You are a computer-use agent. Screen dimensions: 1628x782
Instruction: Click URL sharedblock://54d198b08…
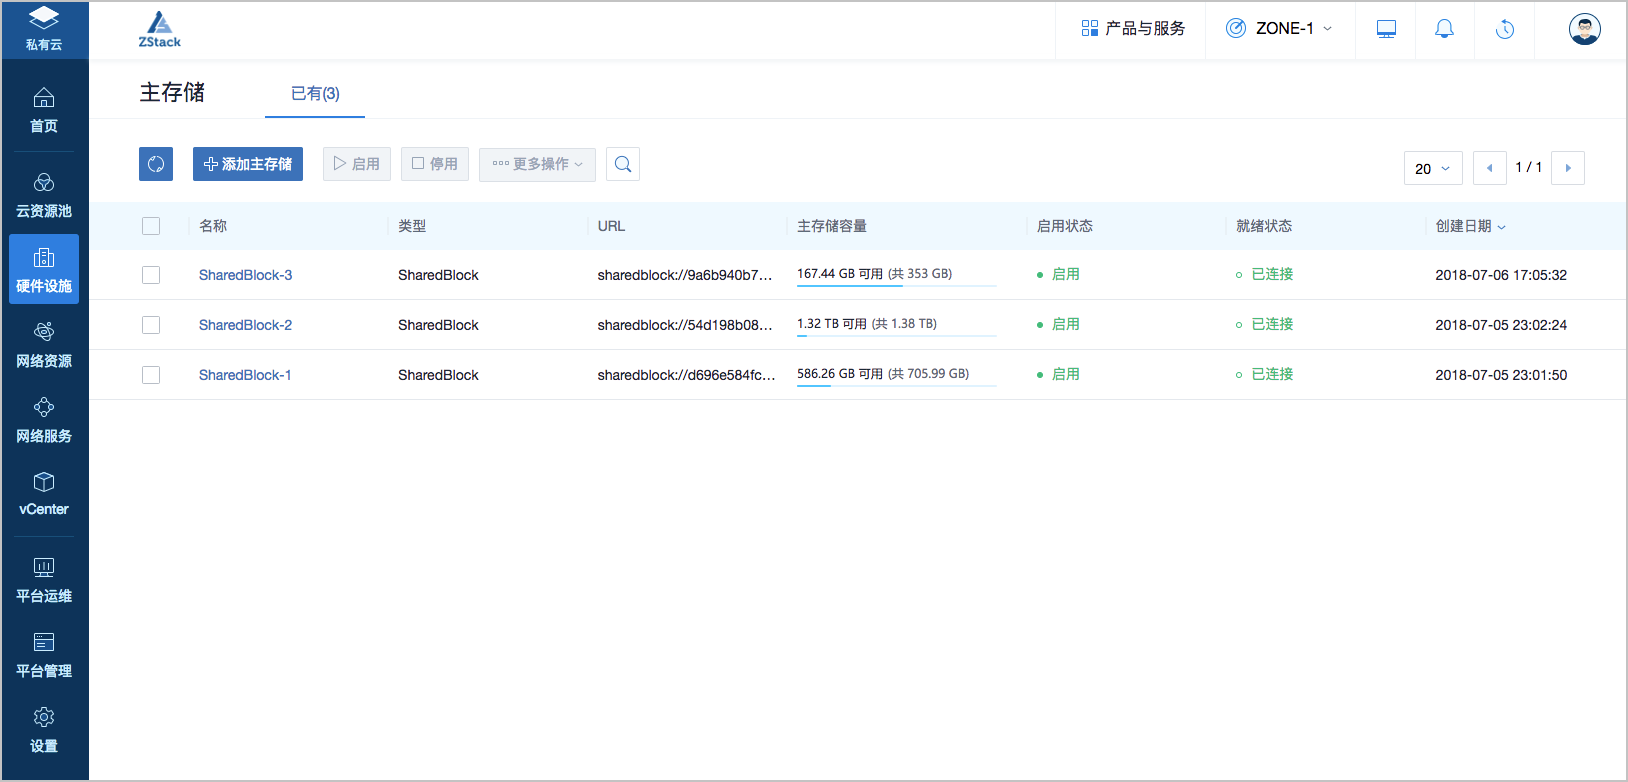pos(685,325)
